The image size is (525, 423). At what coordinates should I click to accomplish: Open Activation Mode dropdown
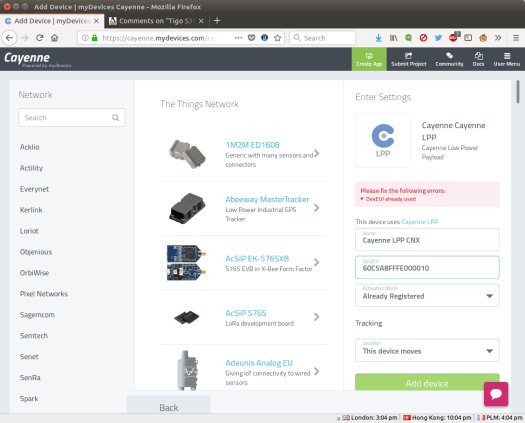pyautogui.click(x=427, y=295)
